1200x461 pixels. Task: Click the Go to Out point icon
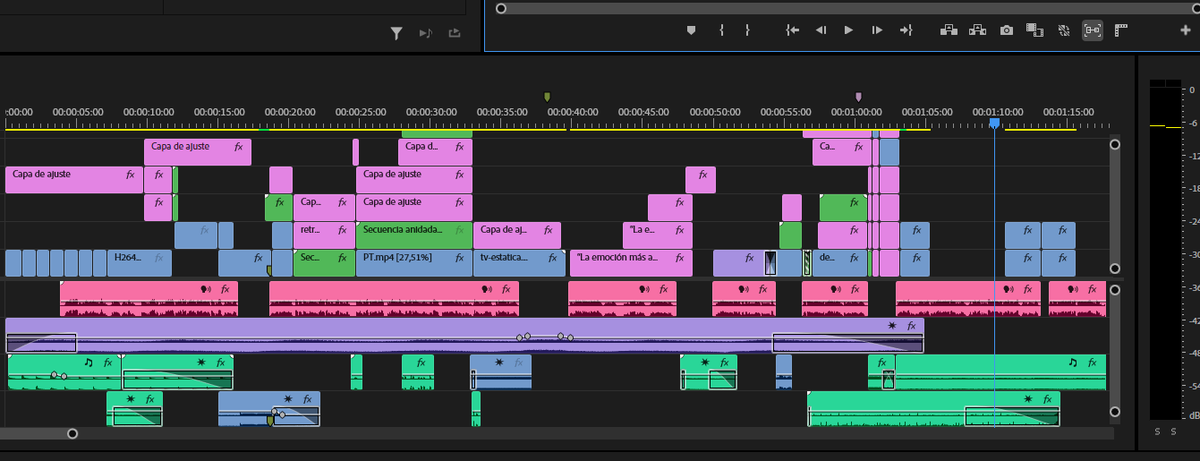pos(906,31)
